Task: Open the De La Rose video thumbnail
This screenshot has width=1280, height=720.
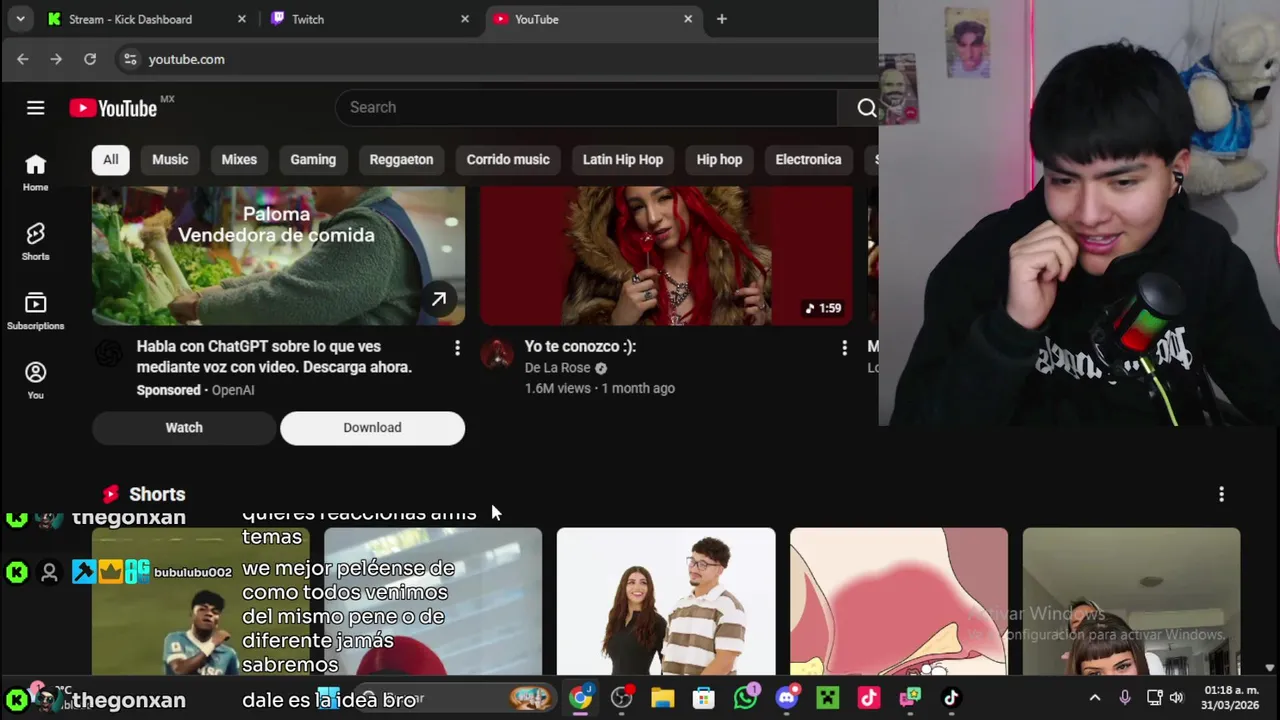Action: pyautogui.click(x=666, y=255)
